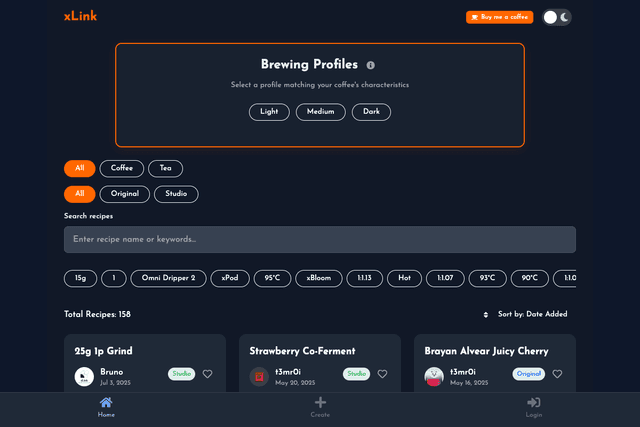Click the info icon beside Brewing Profiles

pos(370,65)
